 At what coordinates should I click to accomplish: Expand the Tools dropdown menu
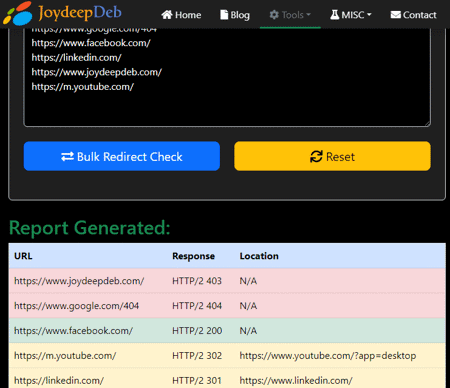click(290, 15)
